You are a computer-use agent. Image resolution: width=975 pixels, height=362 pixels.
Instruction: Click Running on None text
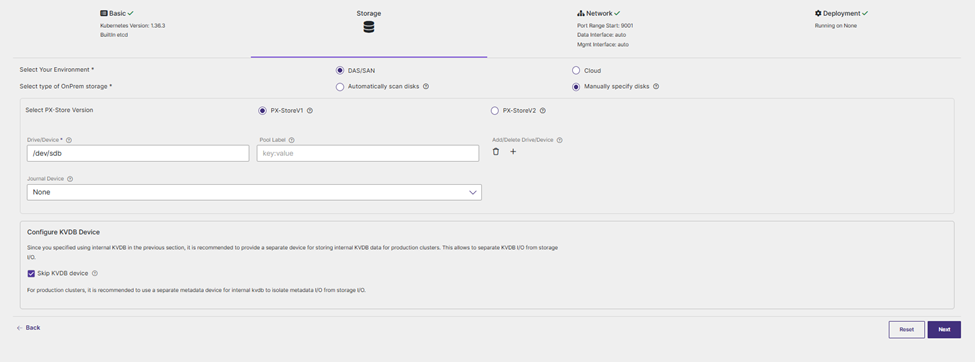coord(836,26)
